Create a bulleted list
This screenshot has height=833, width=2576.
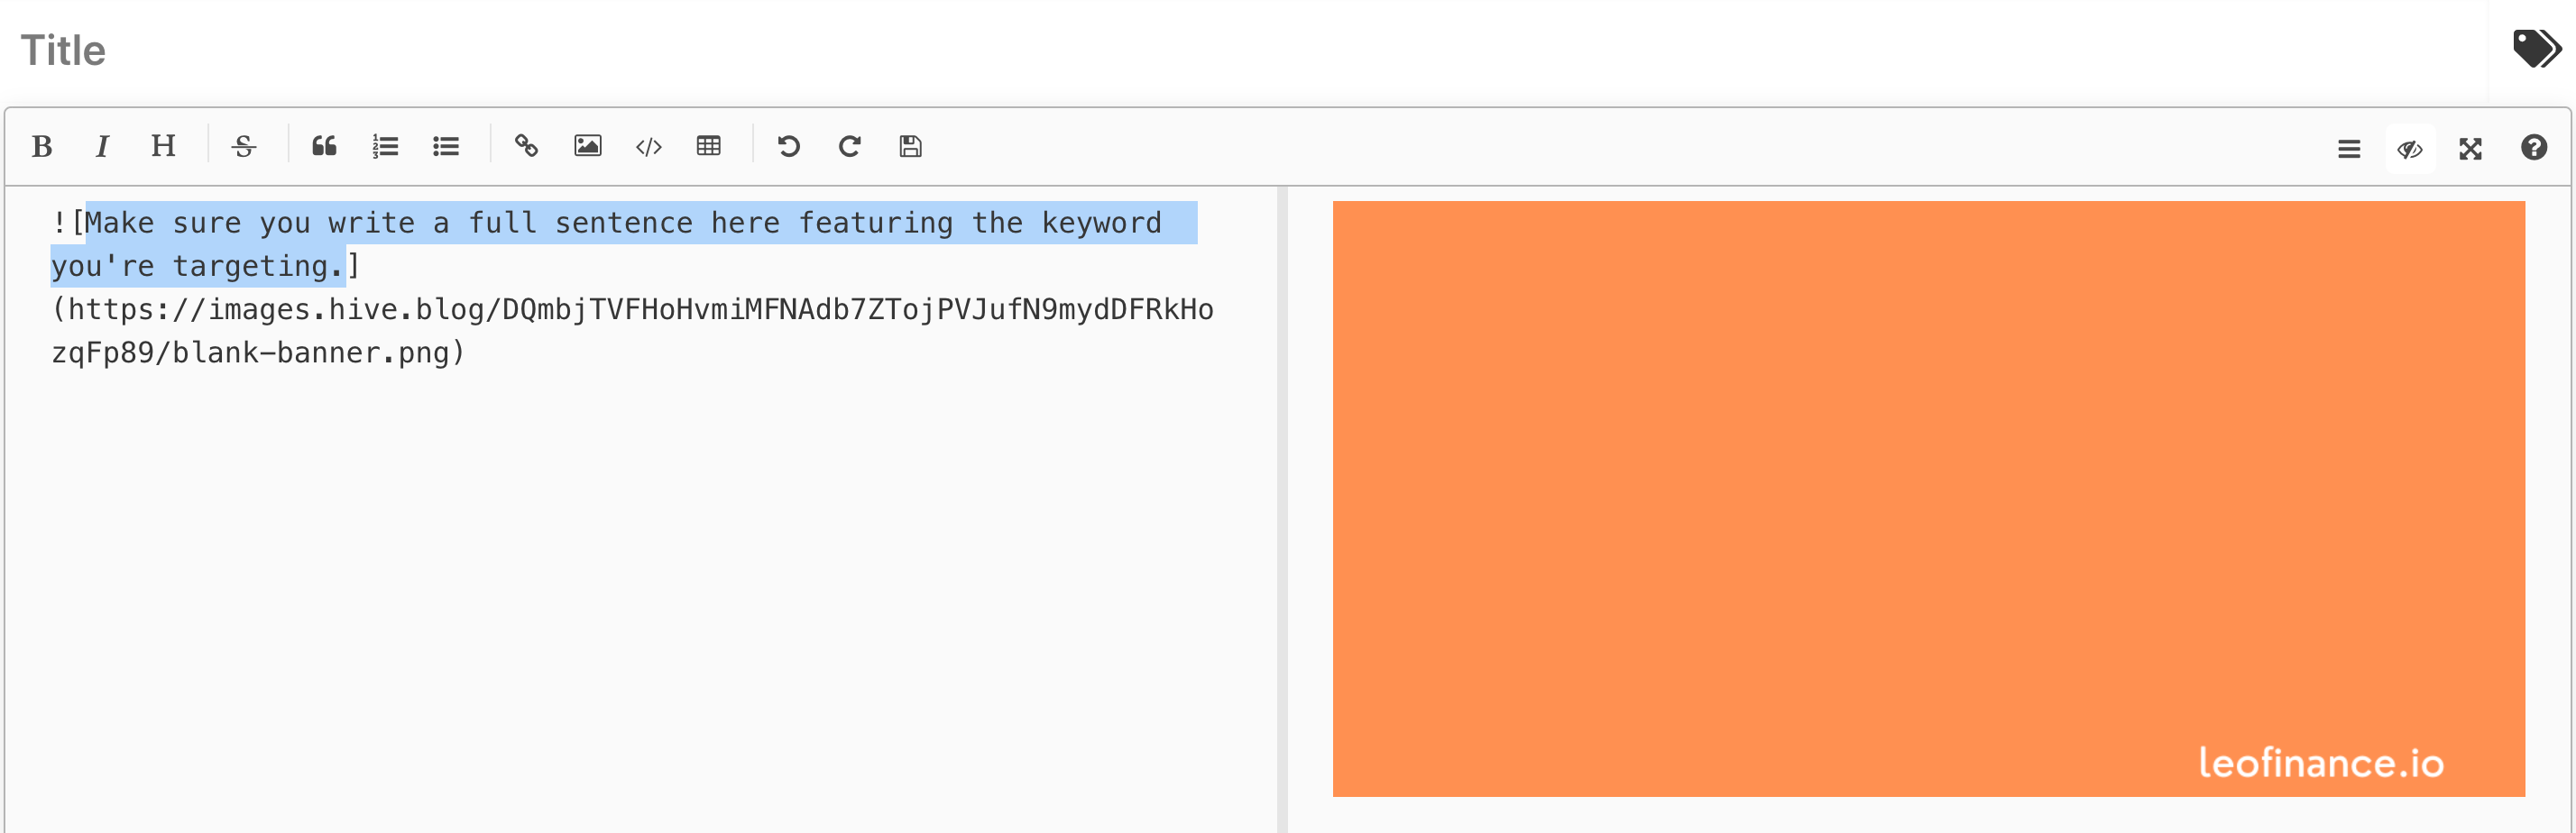(446, 147)
